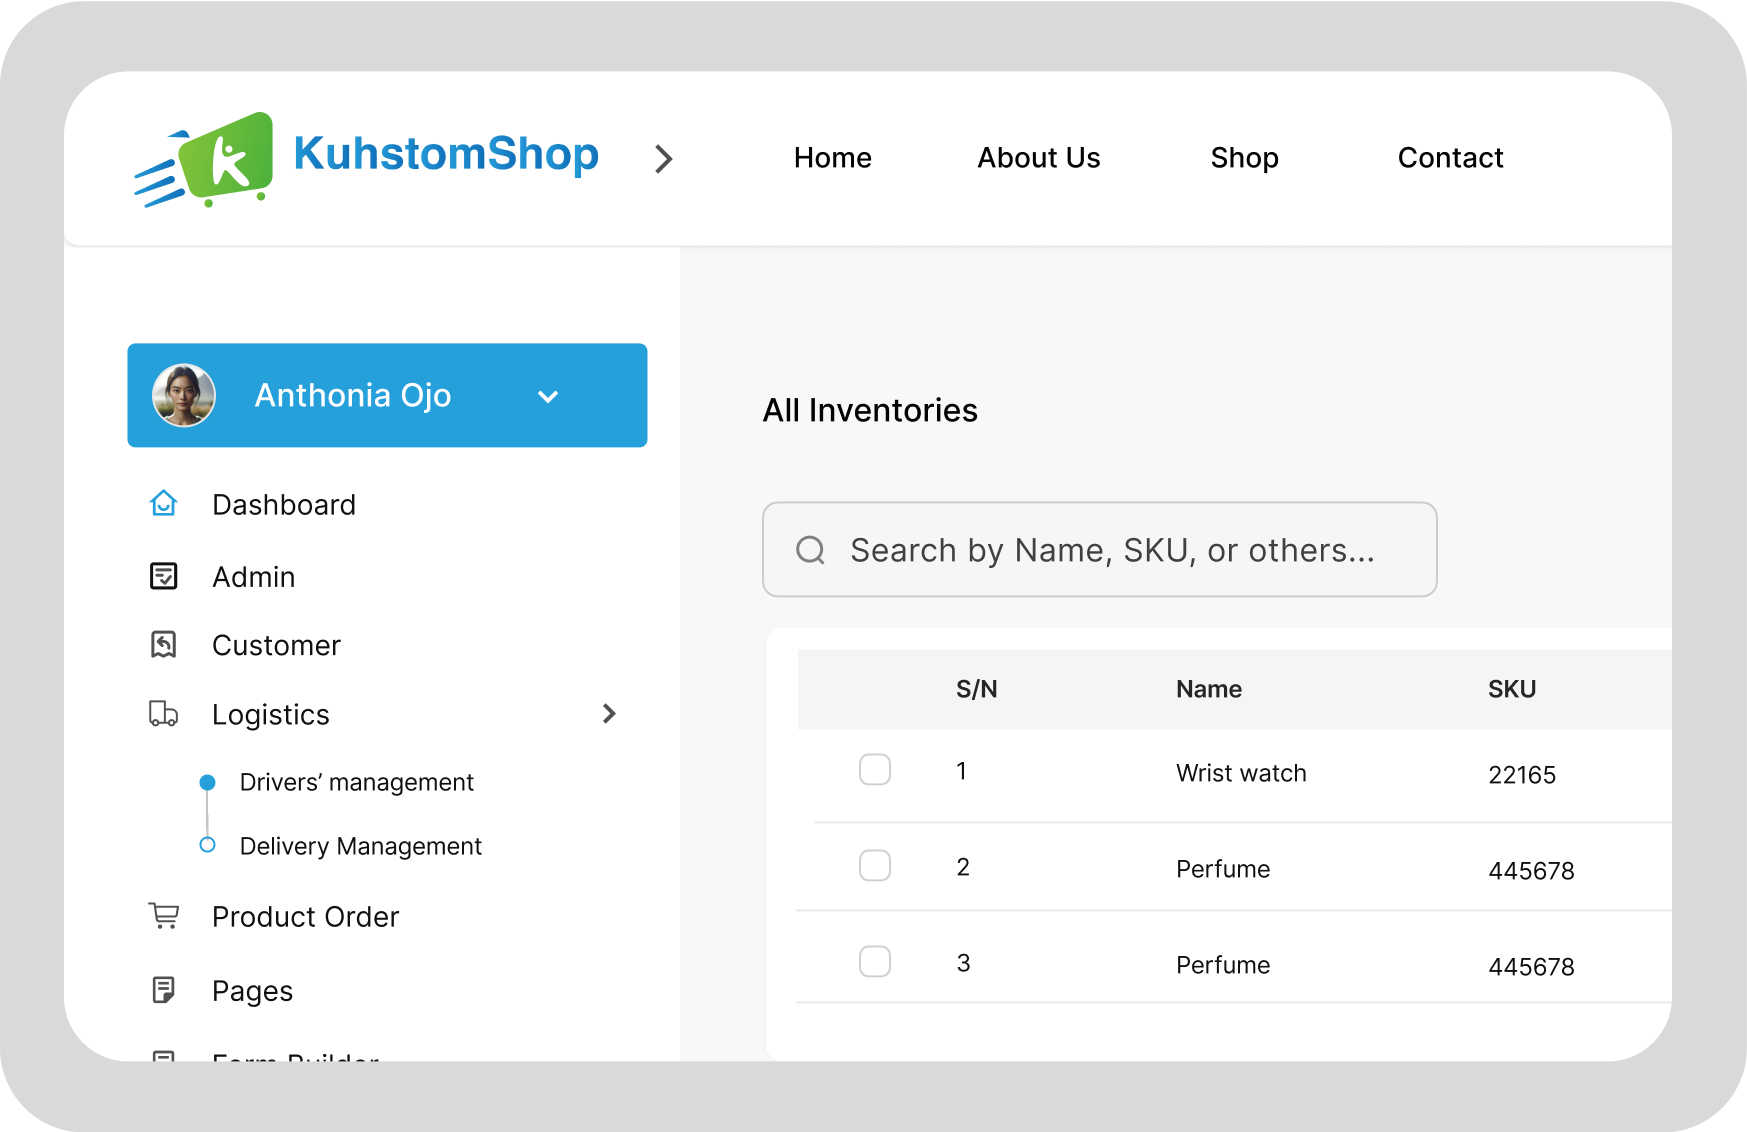Viewport: 1747px width, 1132px height.
Task: Click the Customer sidebar icon
Action: pos(164,645)
